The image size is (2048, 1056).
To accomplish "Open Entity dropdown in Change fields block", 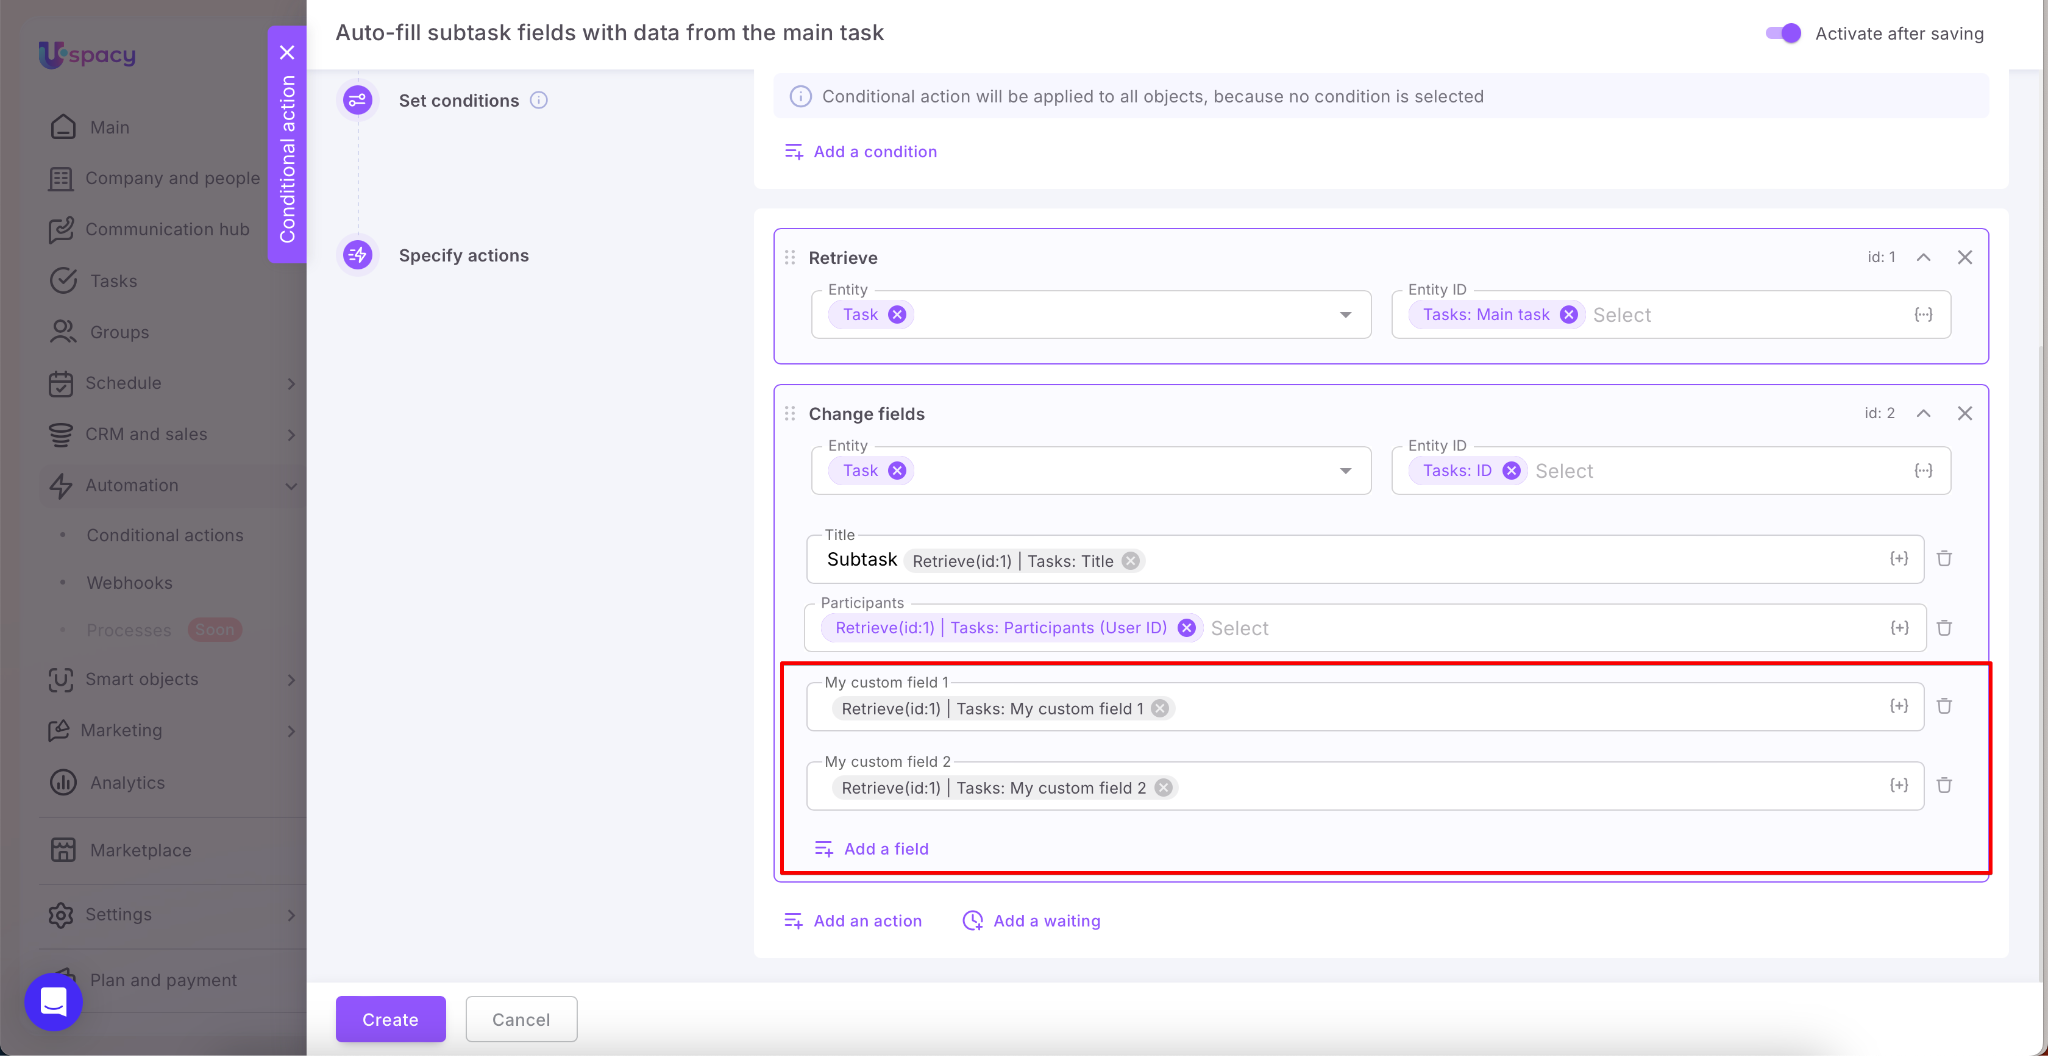I will tap(1345, 471).
